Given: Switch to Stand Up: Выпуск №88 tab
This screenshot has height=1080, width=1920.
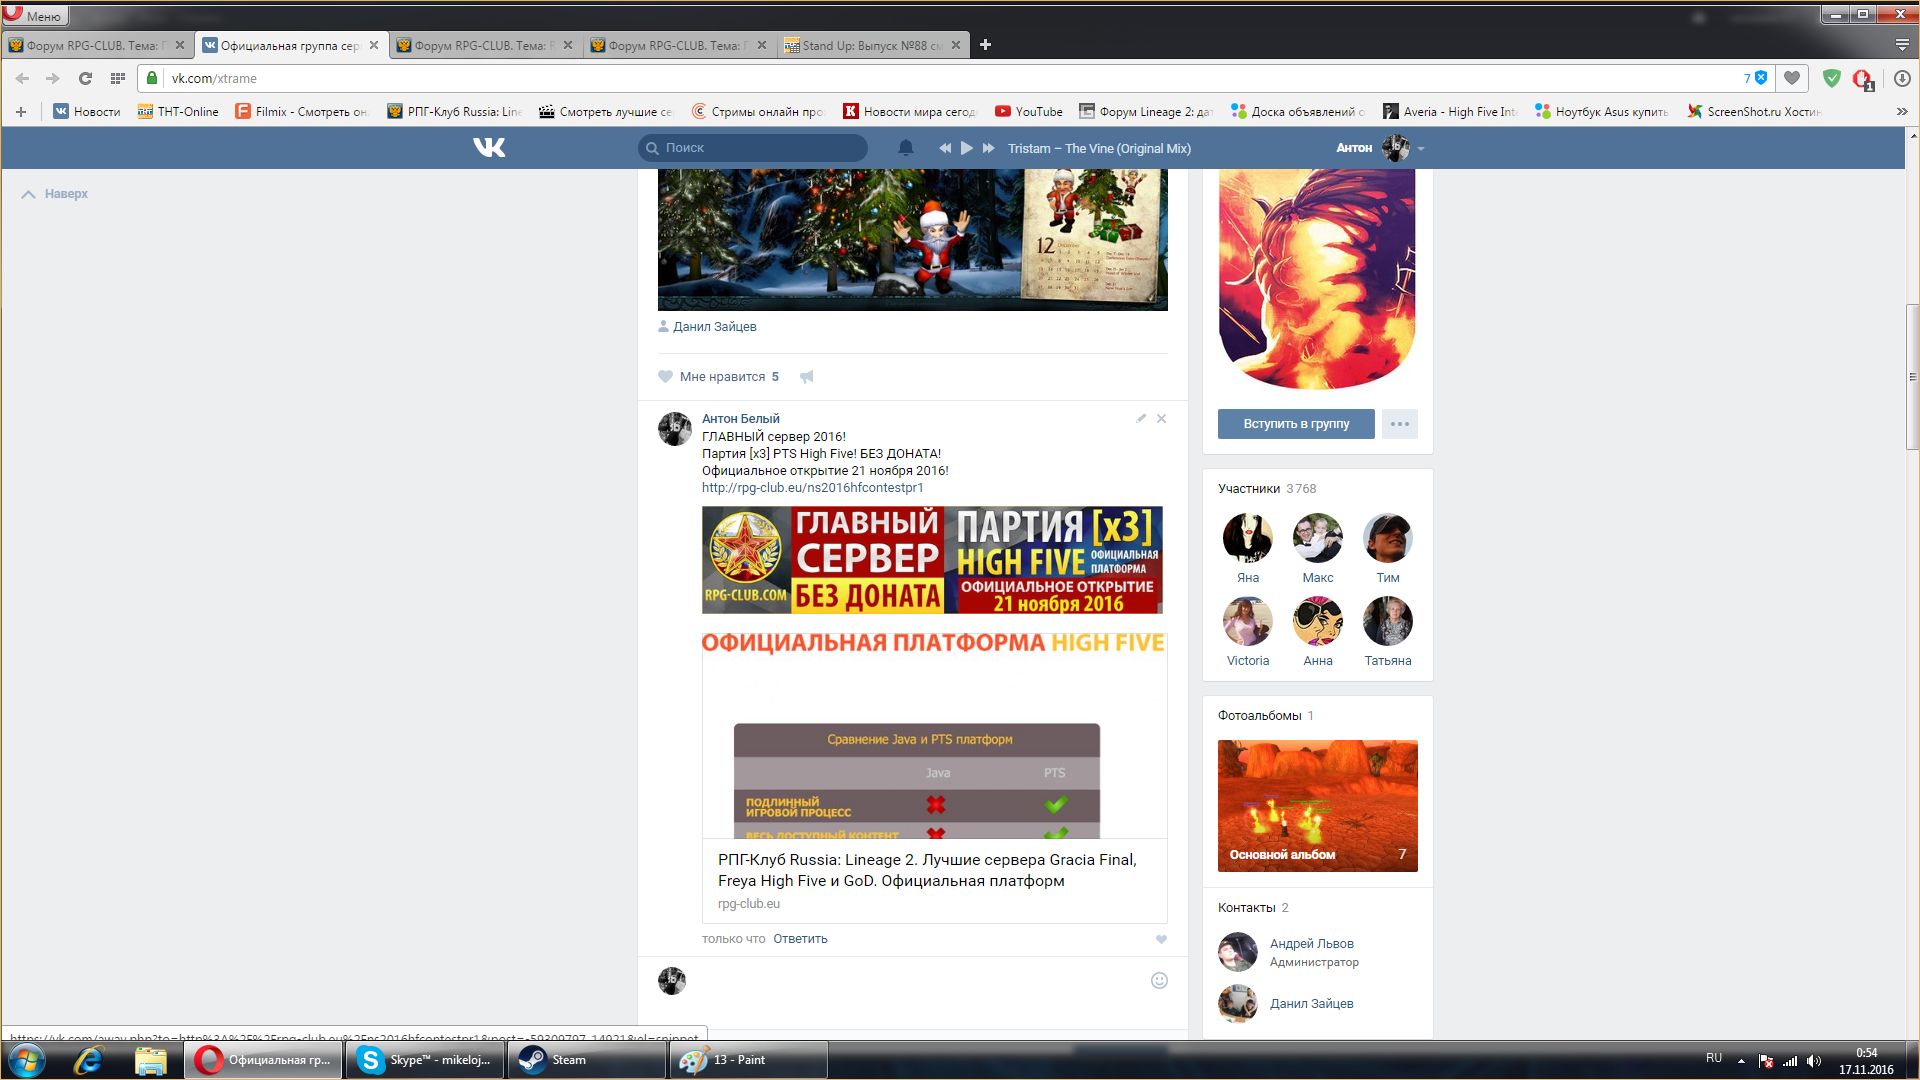Looking at the screenshot, I should [x=872, y=45].
